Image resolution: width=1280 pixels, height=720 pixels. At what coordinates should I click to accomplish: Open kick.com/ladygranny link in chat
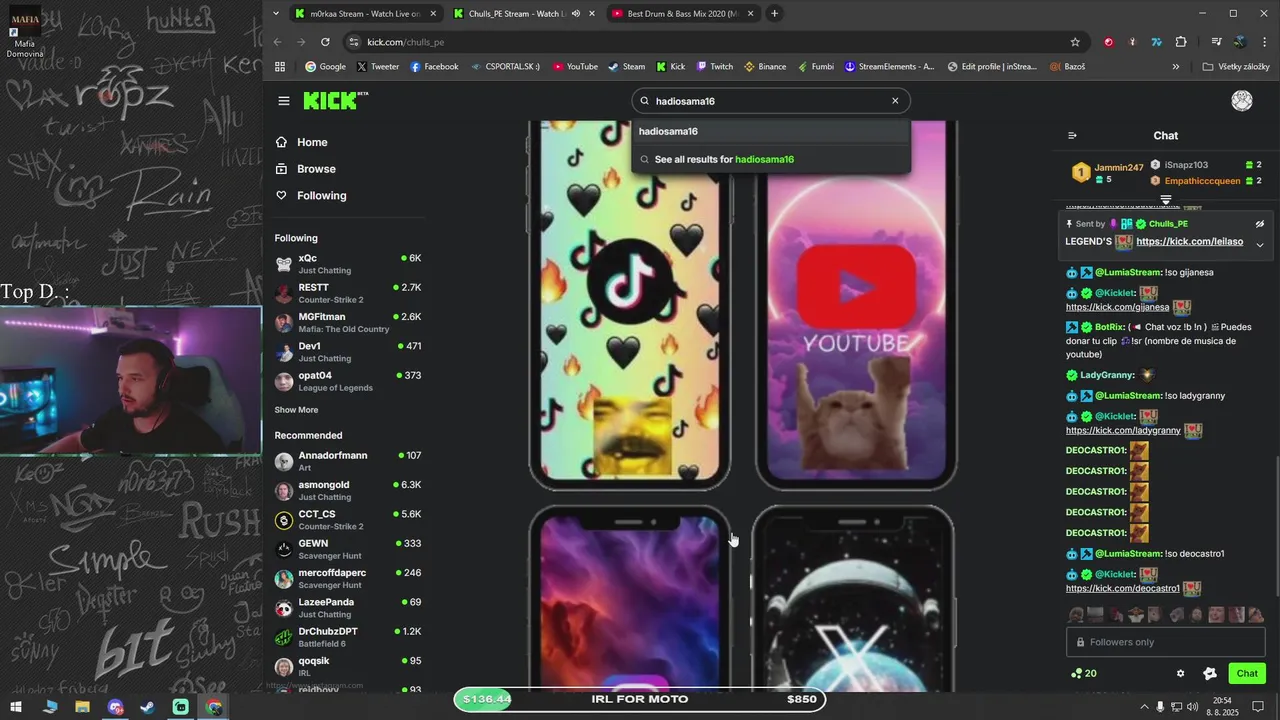(1123, 430)
